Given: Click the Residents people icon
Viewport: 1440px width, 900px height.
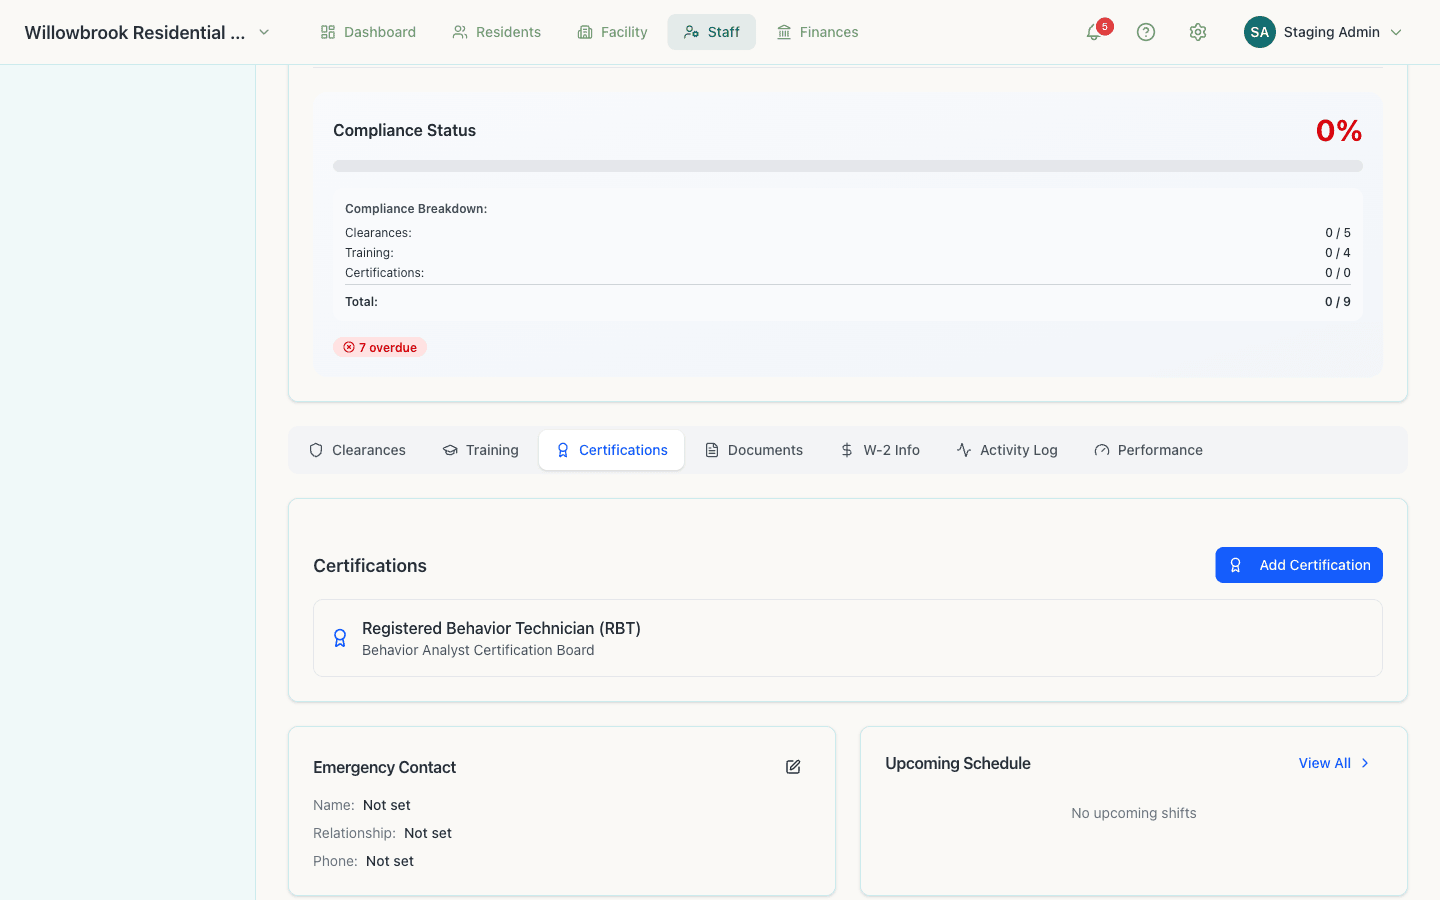Looking at the screenshot, I should 460,32.
